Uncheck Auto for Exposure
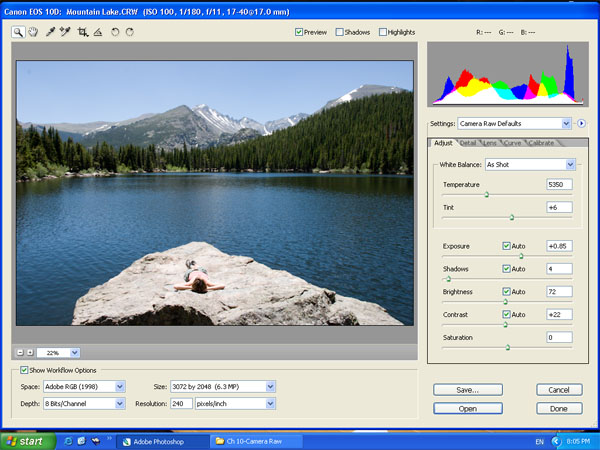Image resolution: width=600 pixels, height=450 pixels. tap(506, 246)
